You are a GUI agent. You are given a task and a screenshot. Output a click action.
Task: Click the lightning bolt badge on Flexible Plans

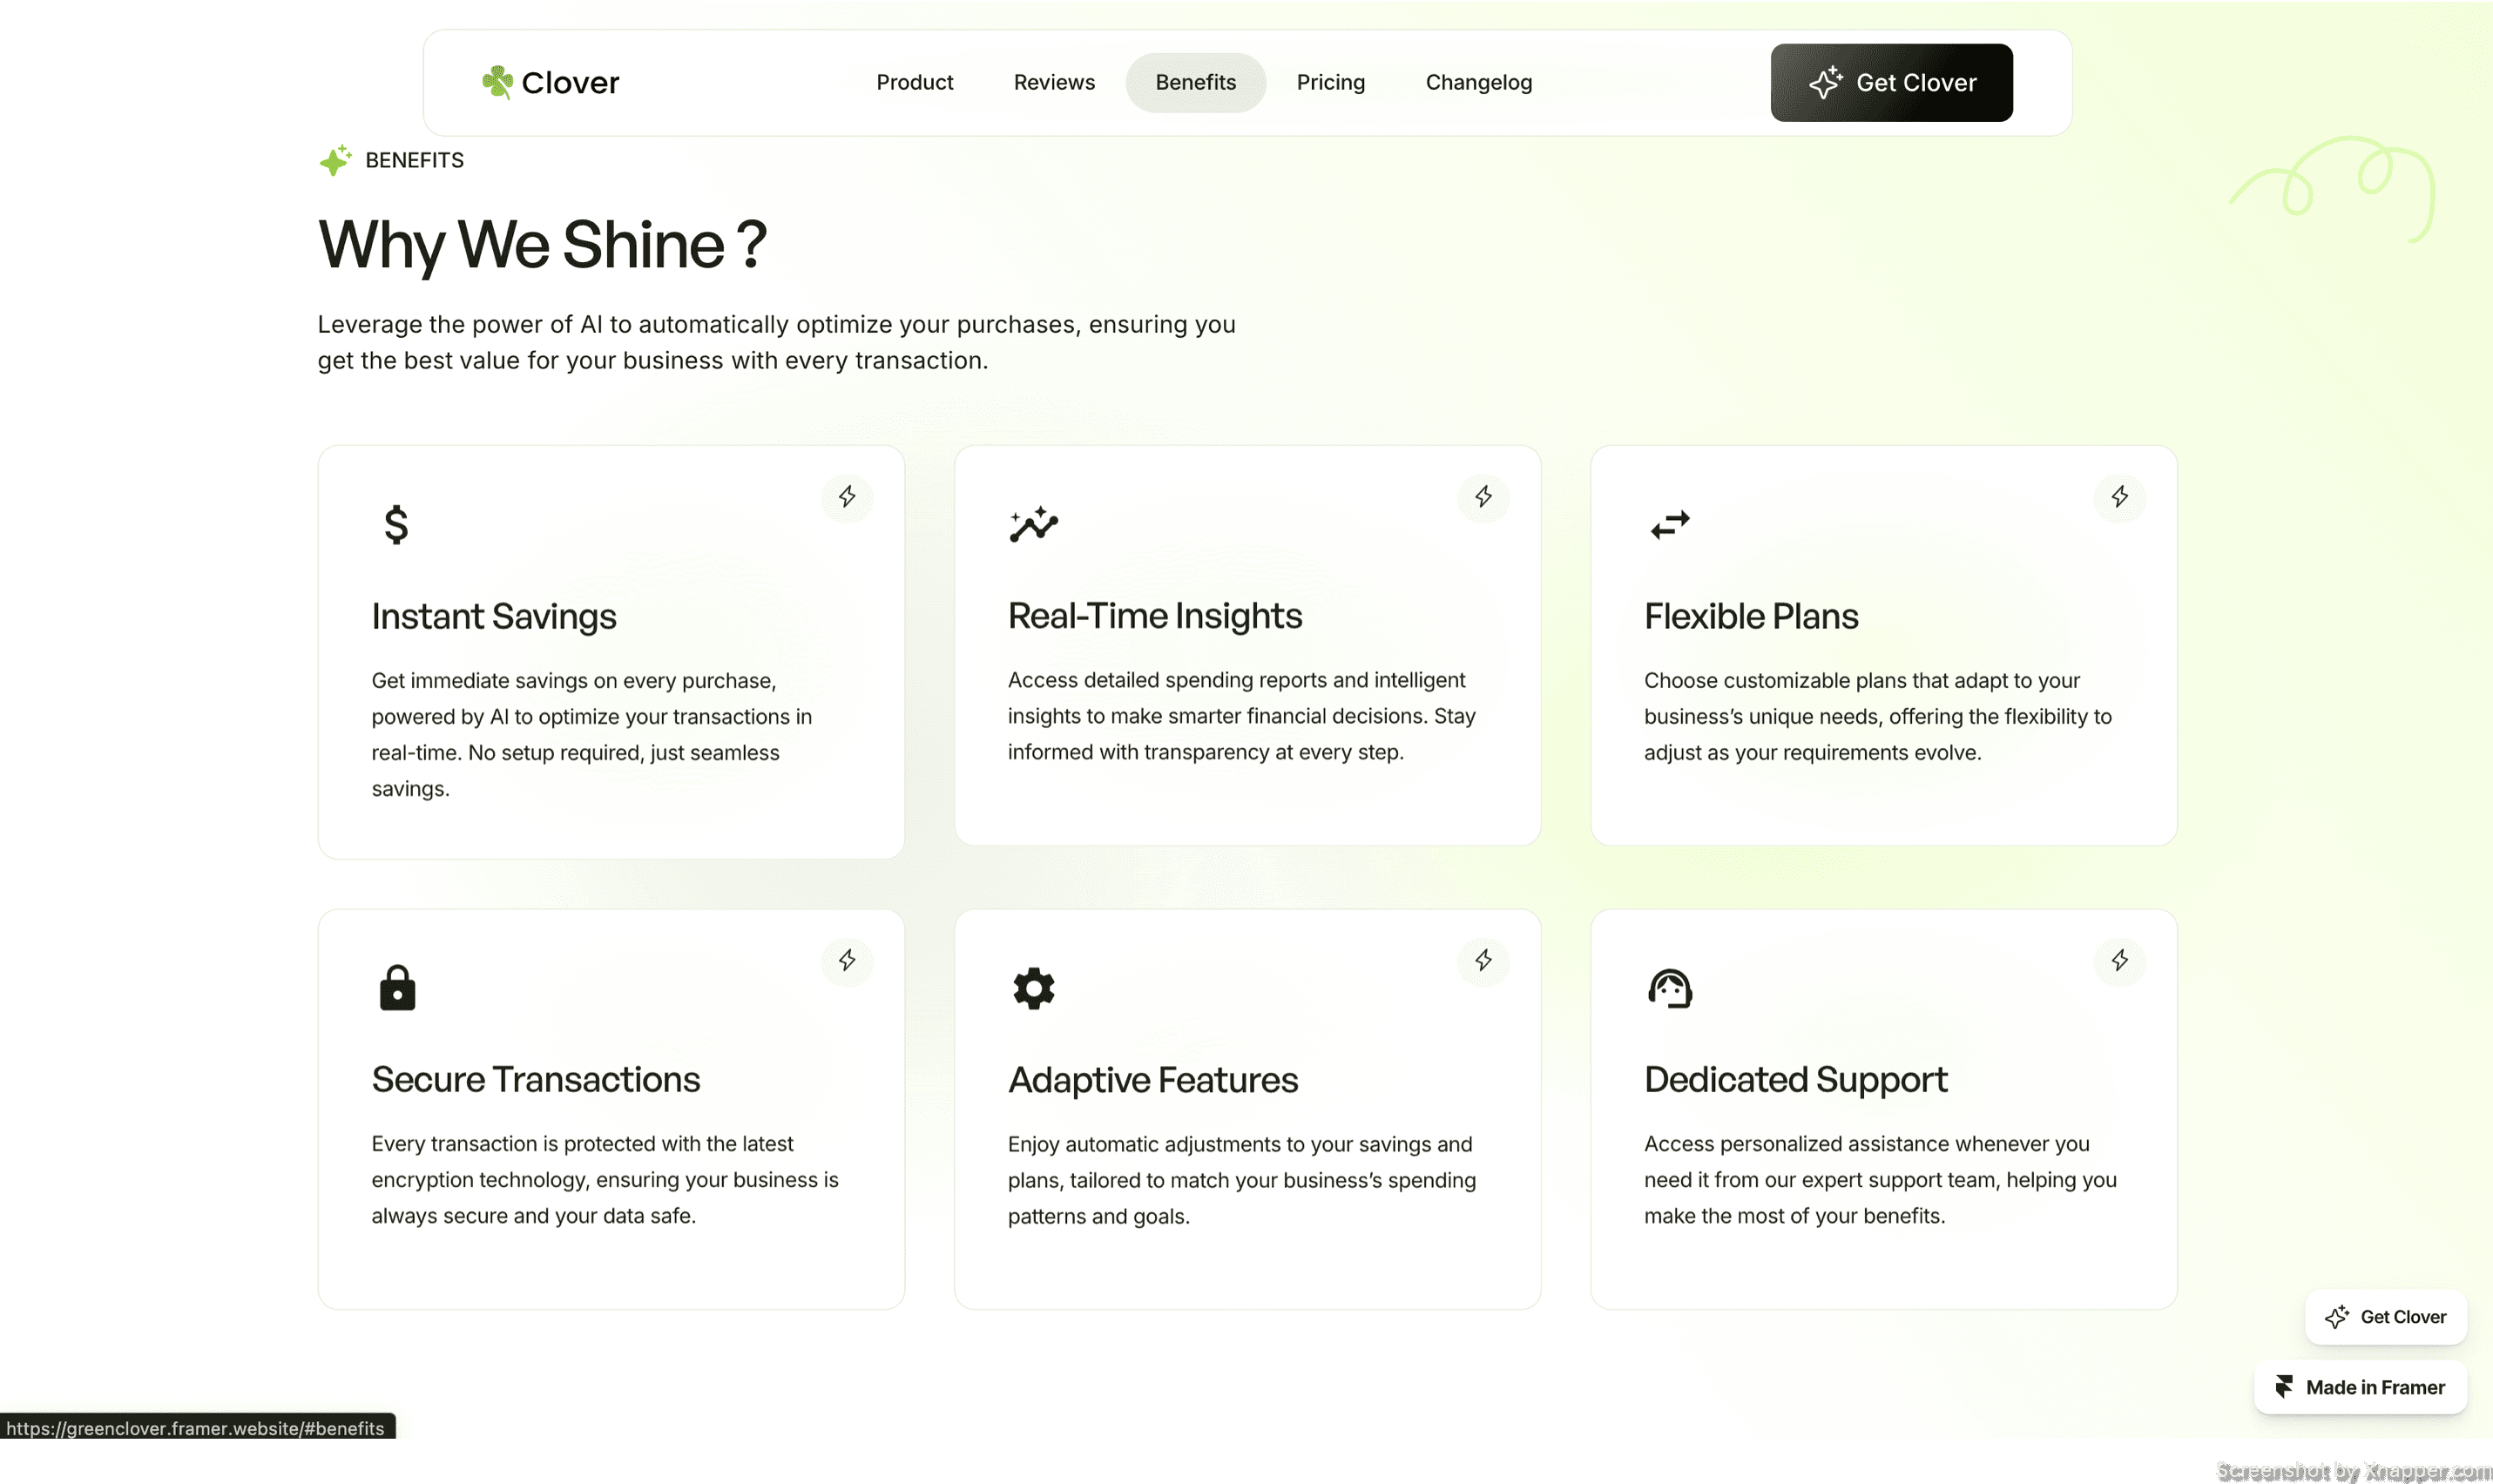coord(2119,497)
